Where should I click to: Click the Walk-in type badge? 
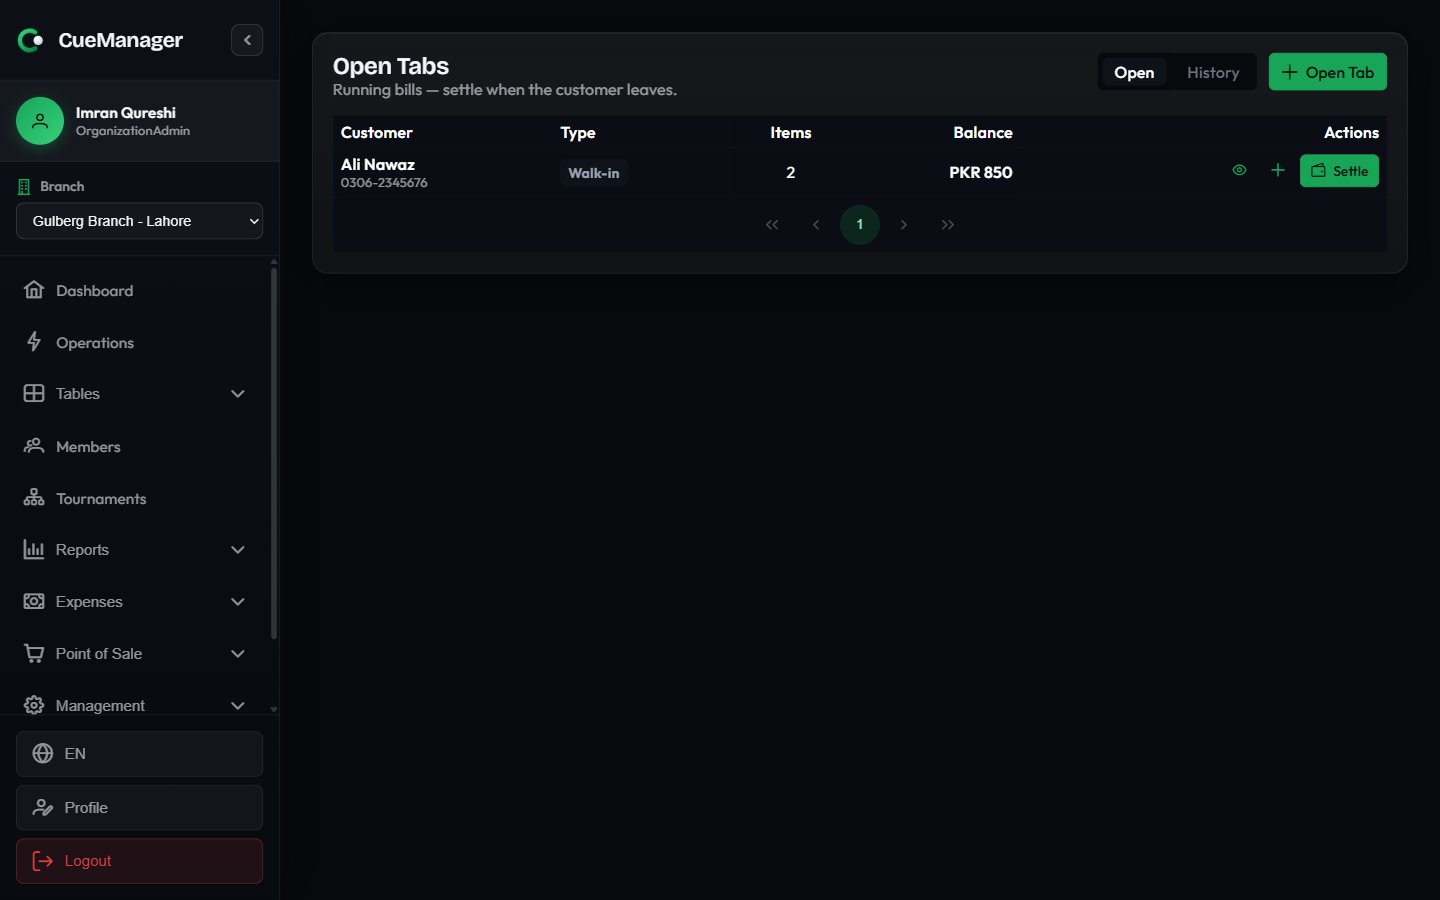594,173
